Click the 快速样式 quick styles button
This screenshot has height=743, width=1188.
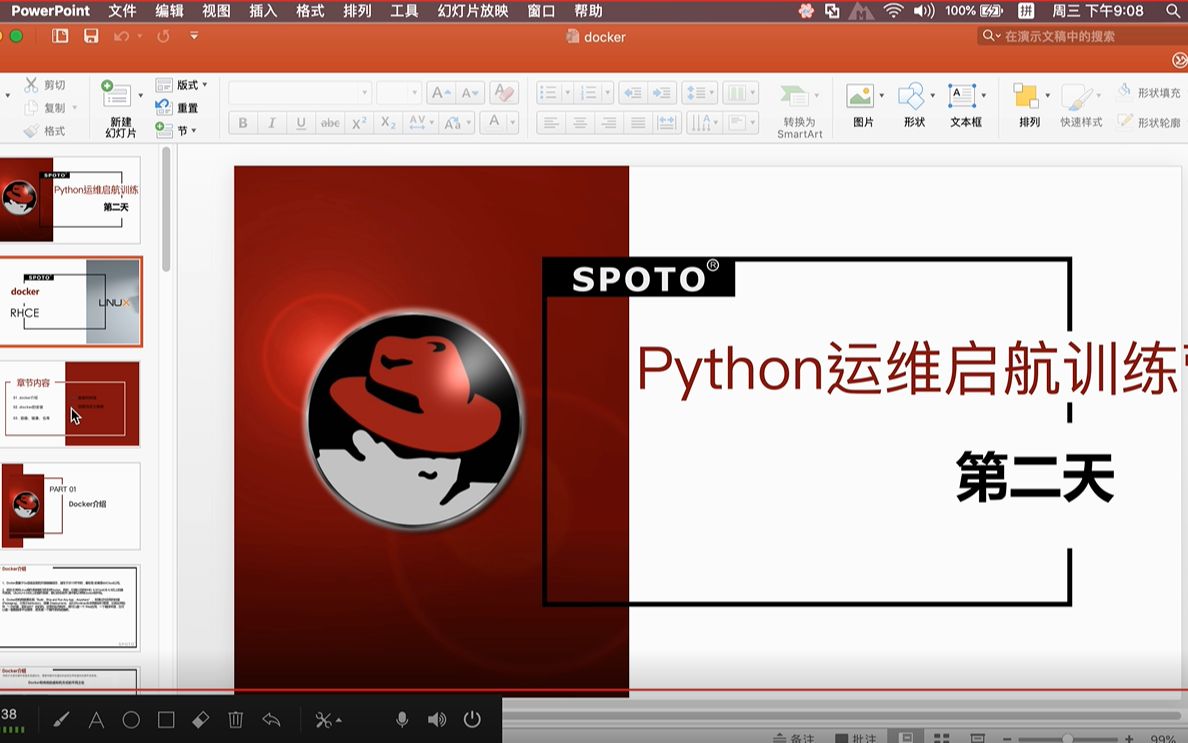(x=1081, y=106)
